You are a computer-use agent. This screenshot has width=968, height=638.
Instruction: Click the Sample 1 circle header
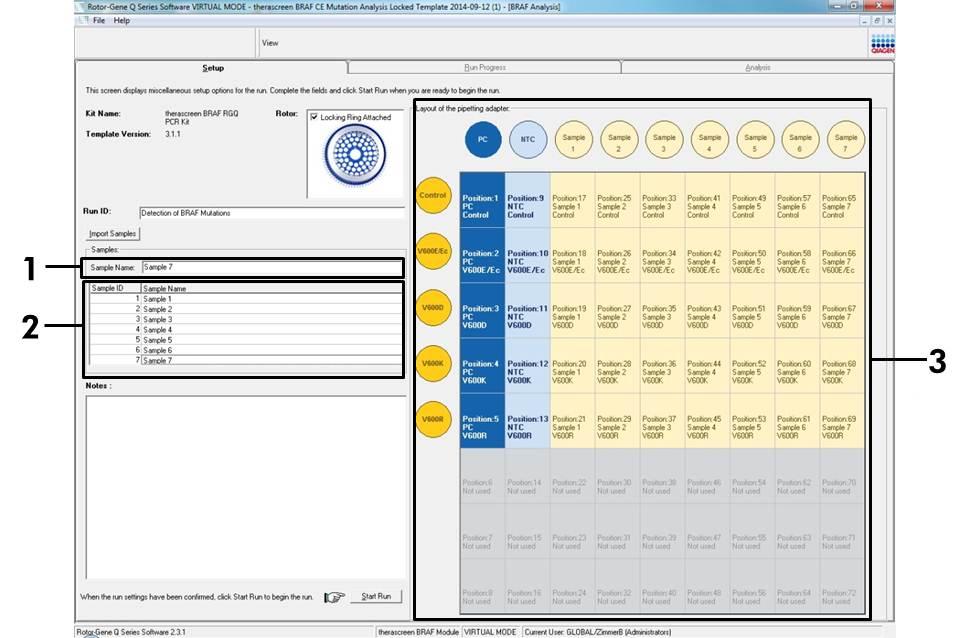click(x=574, y=139)
